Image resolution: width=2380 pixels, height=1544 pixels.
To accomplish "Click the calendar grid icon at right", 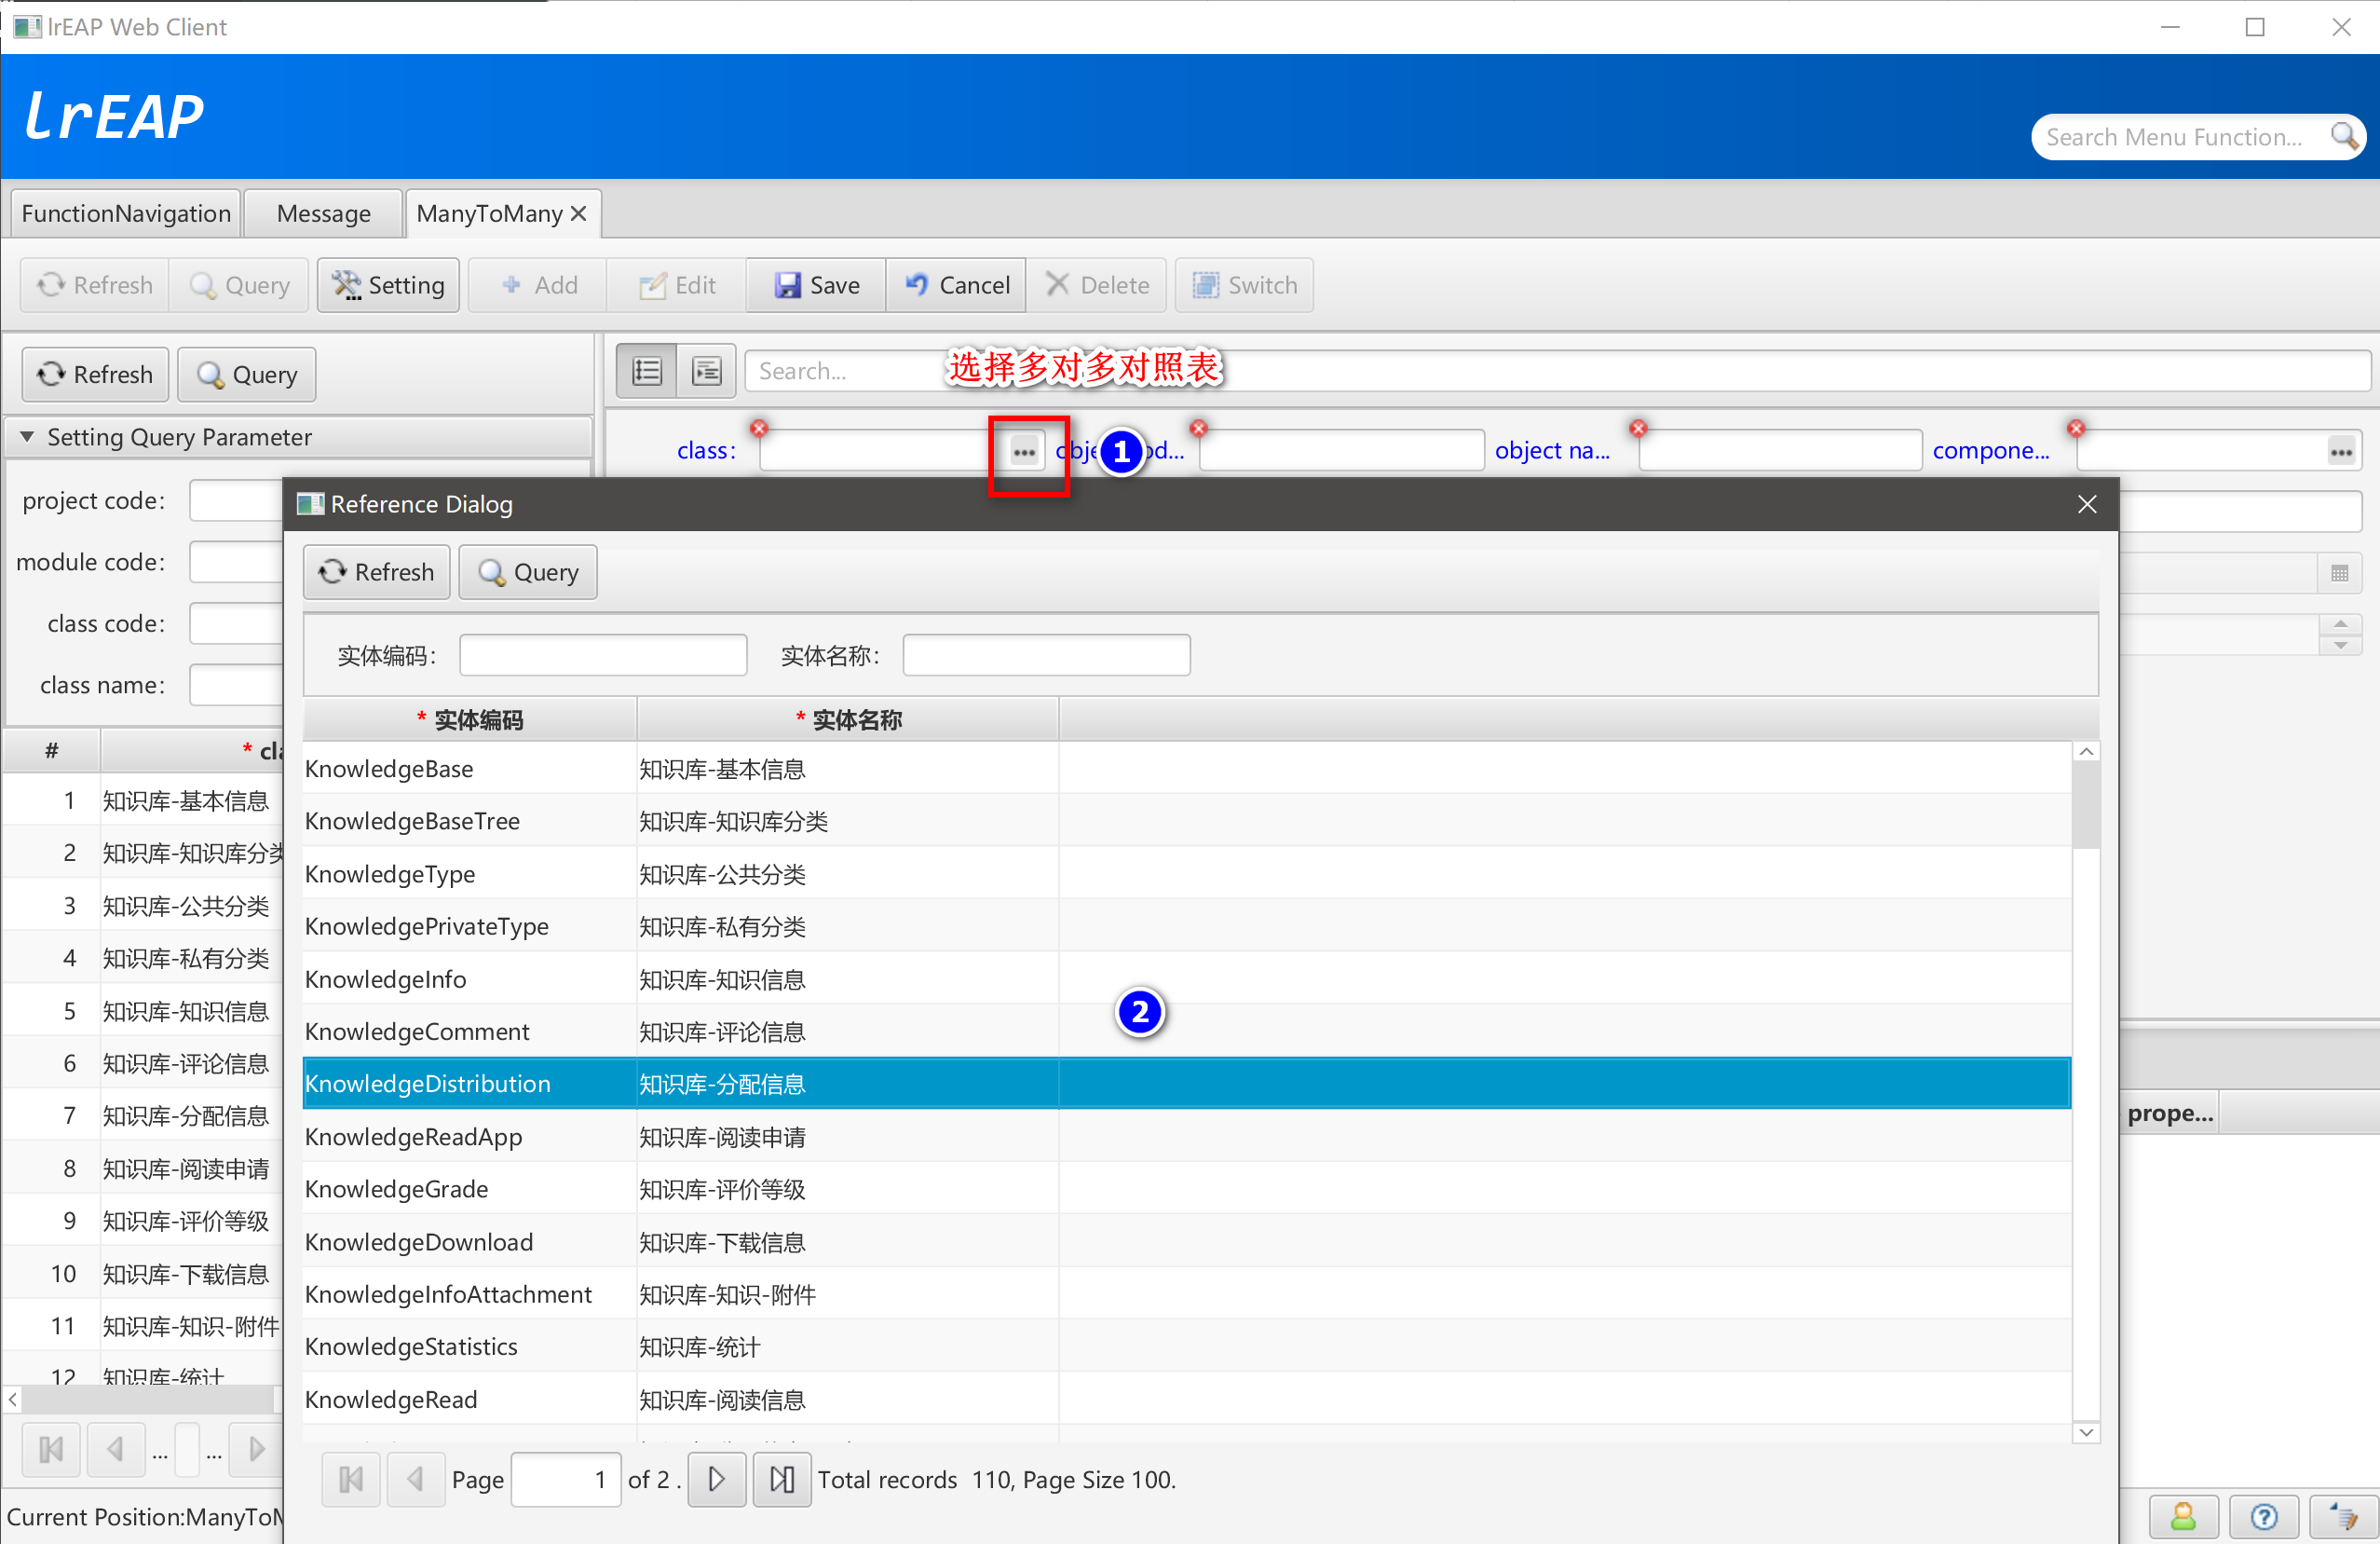I will (x=2340, y=573).
